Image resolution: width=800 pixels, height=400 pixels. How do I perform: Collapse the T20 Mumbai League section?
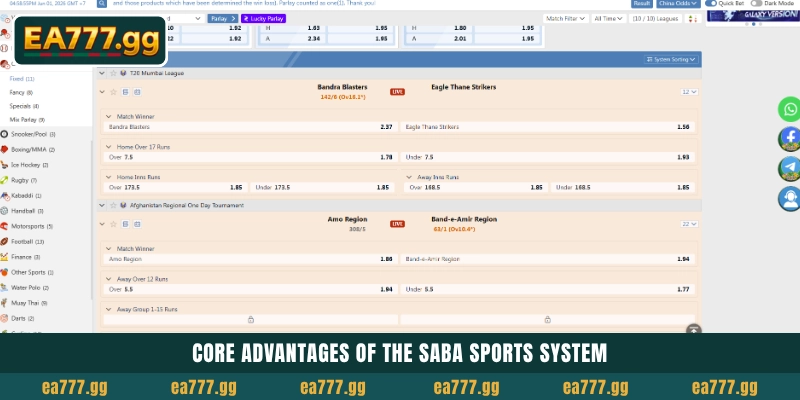coord(102,73)
